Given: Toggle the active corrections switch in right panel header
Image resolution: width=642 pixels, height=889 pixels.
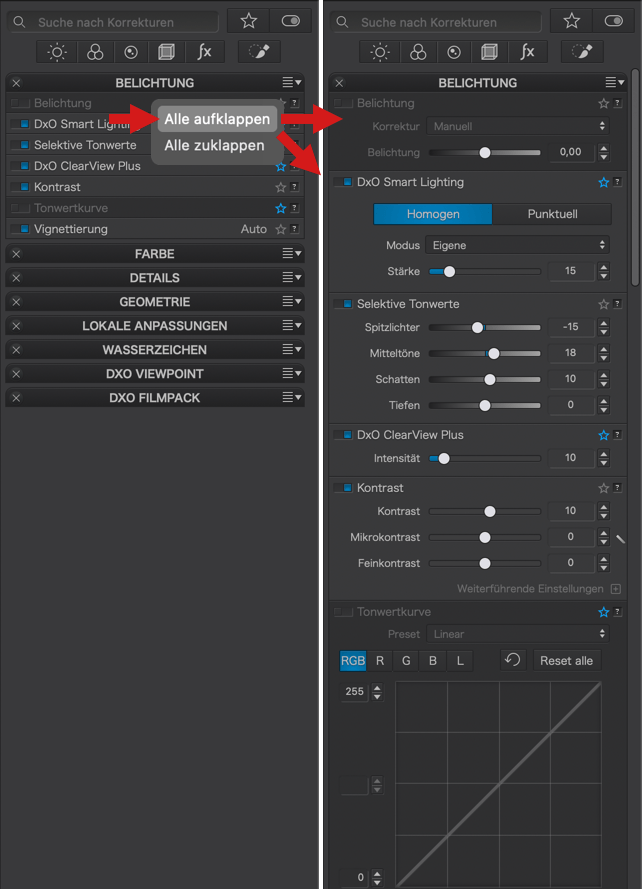Looking at the screenshot, I should 614,22.
